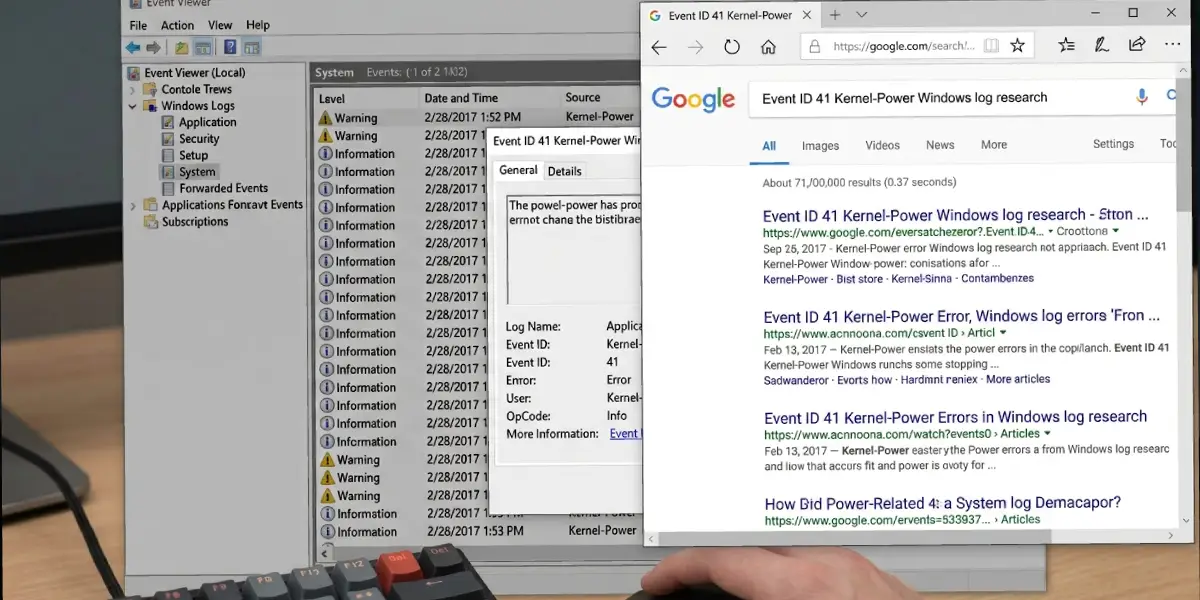The height and width of the screenshot is (600, 1200).
Task: Expand the Contole Trews node arrow
Action: (x=133, y=89)
